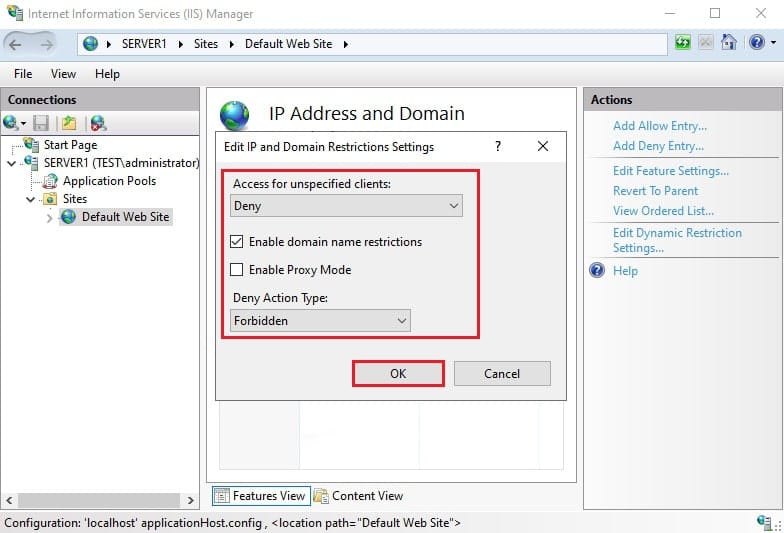The width and height of the screenshot is (784, 533).
Task: Select SERVER1 (TEST\administrator) node
Action: pos(121,163)
